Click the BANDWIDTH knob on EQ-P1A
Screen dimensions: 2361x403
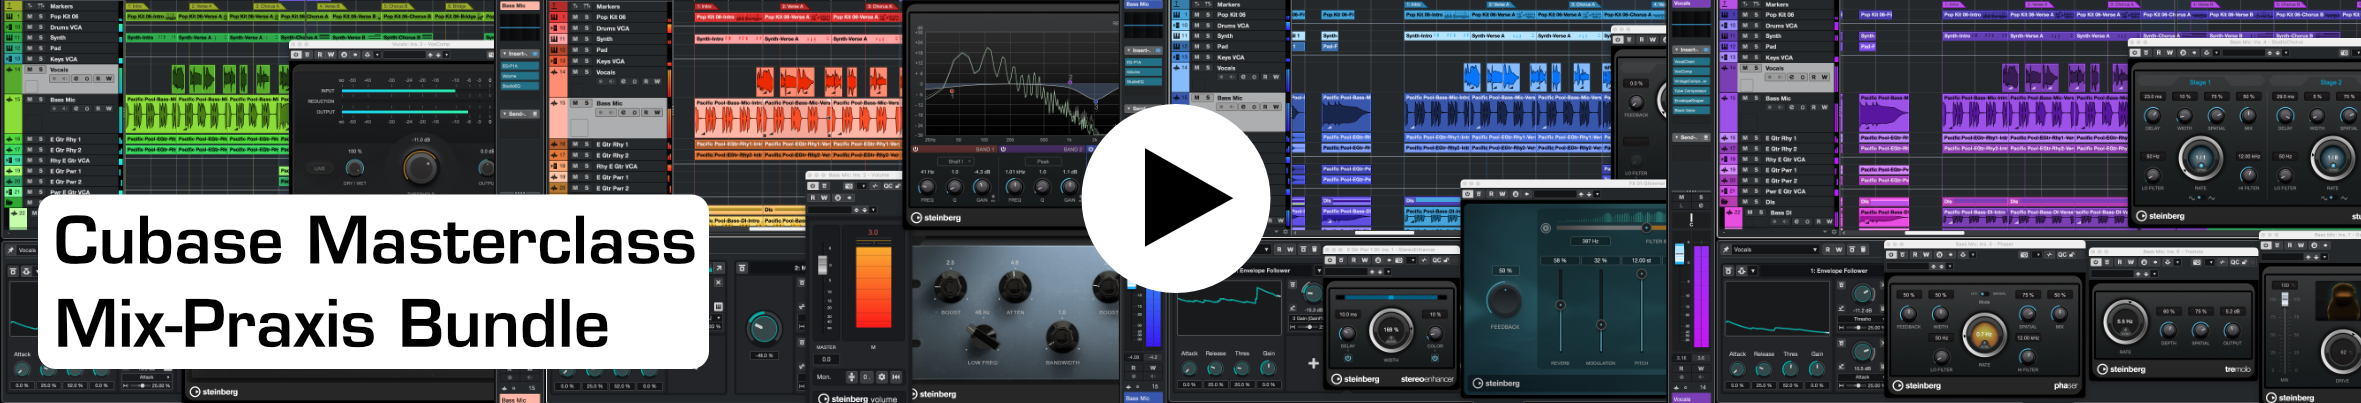(1062, 336)
